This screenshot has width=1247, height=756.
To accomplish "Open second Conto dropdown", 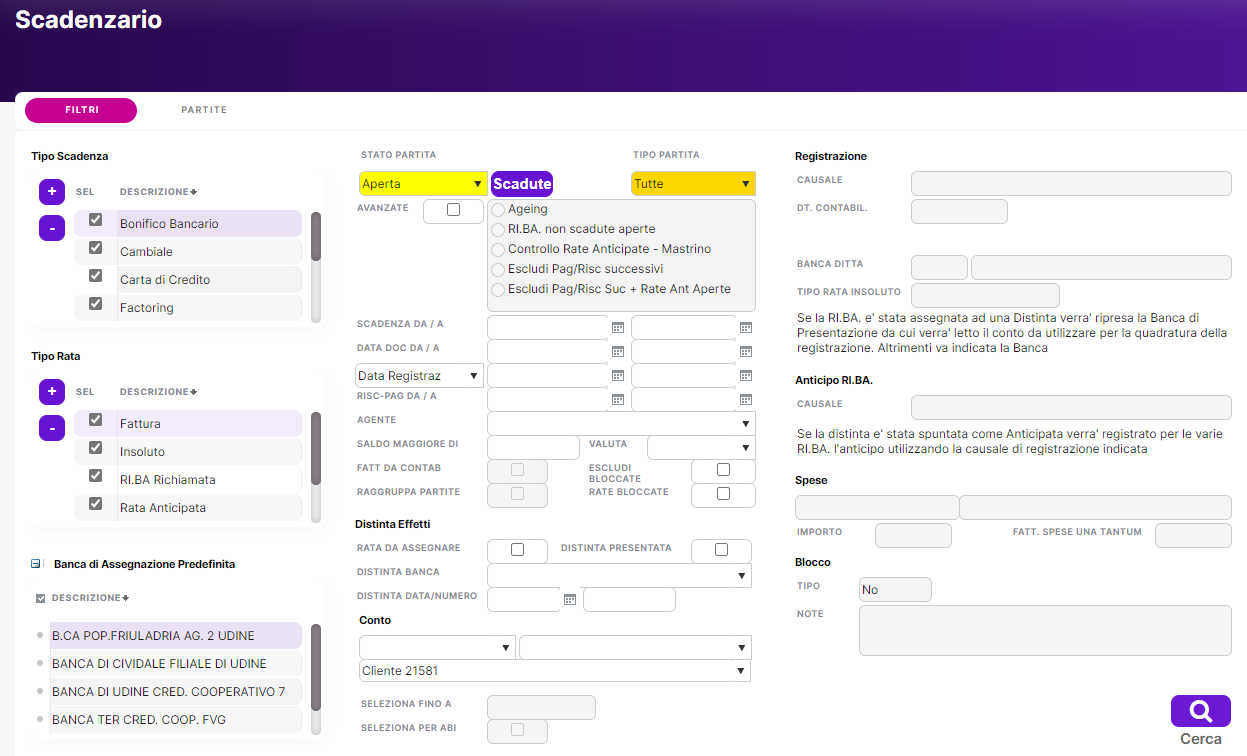I will [x=635, y=648].
